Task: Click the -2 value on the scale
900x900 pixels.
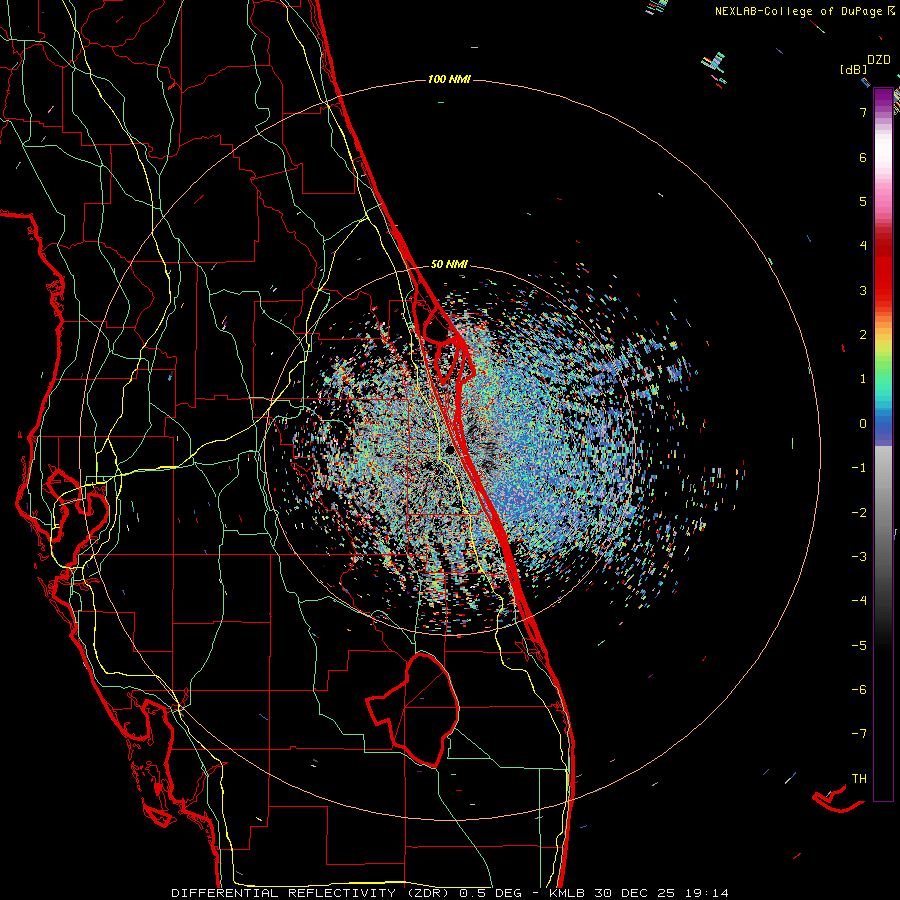Action: 859,513
